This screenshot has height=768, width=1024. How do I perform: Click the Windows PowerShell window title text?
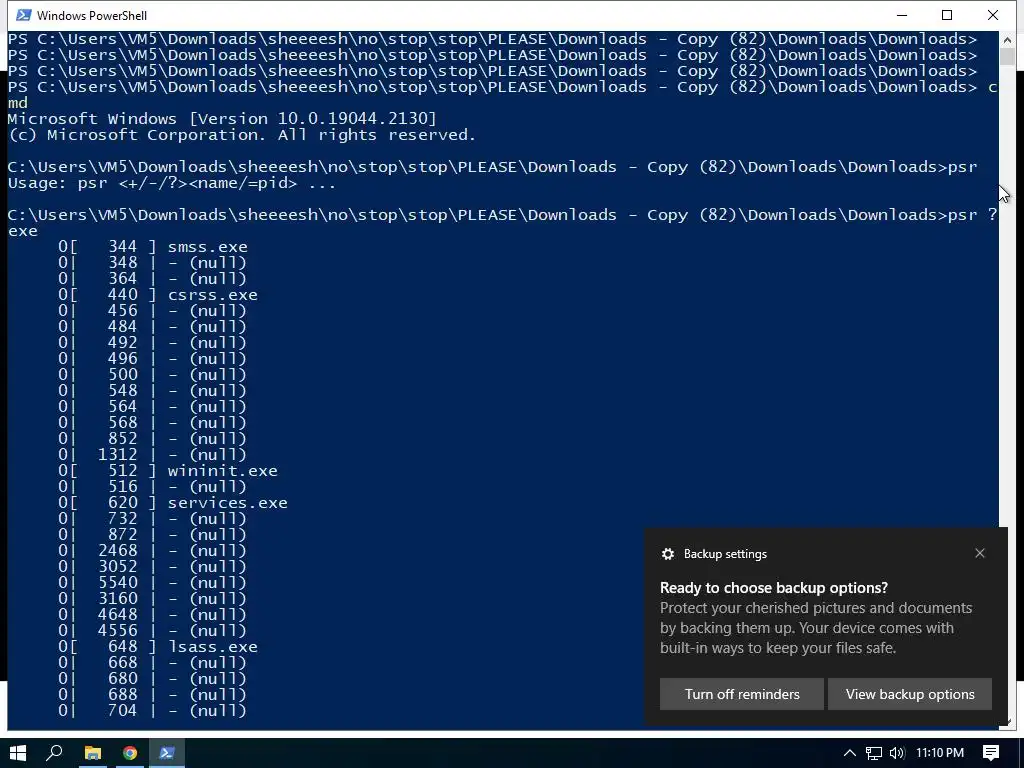point(92,15)
